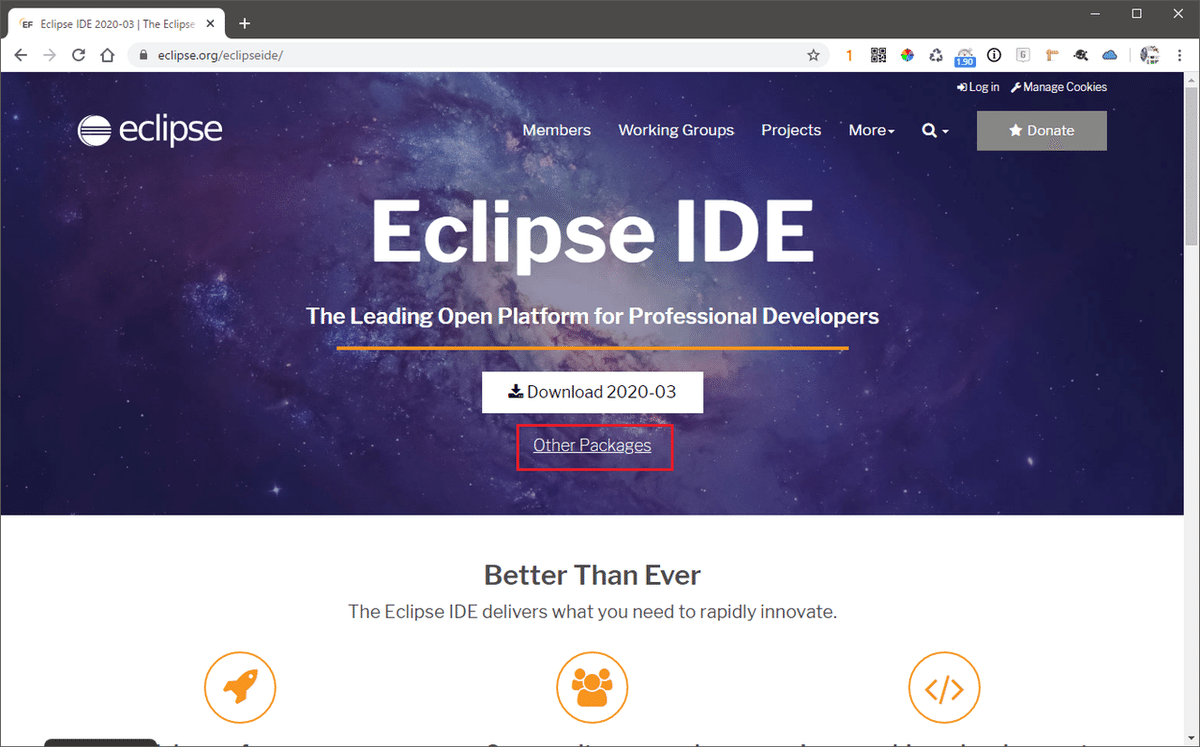This screenshot has height=747, width=1200.
Task: Click the orange rocket icon
Action: (x=240, y=688)
